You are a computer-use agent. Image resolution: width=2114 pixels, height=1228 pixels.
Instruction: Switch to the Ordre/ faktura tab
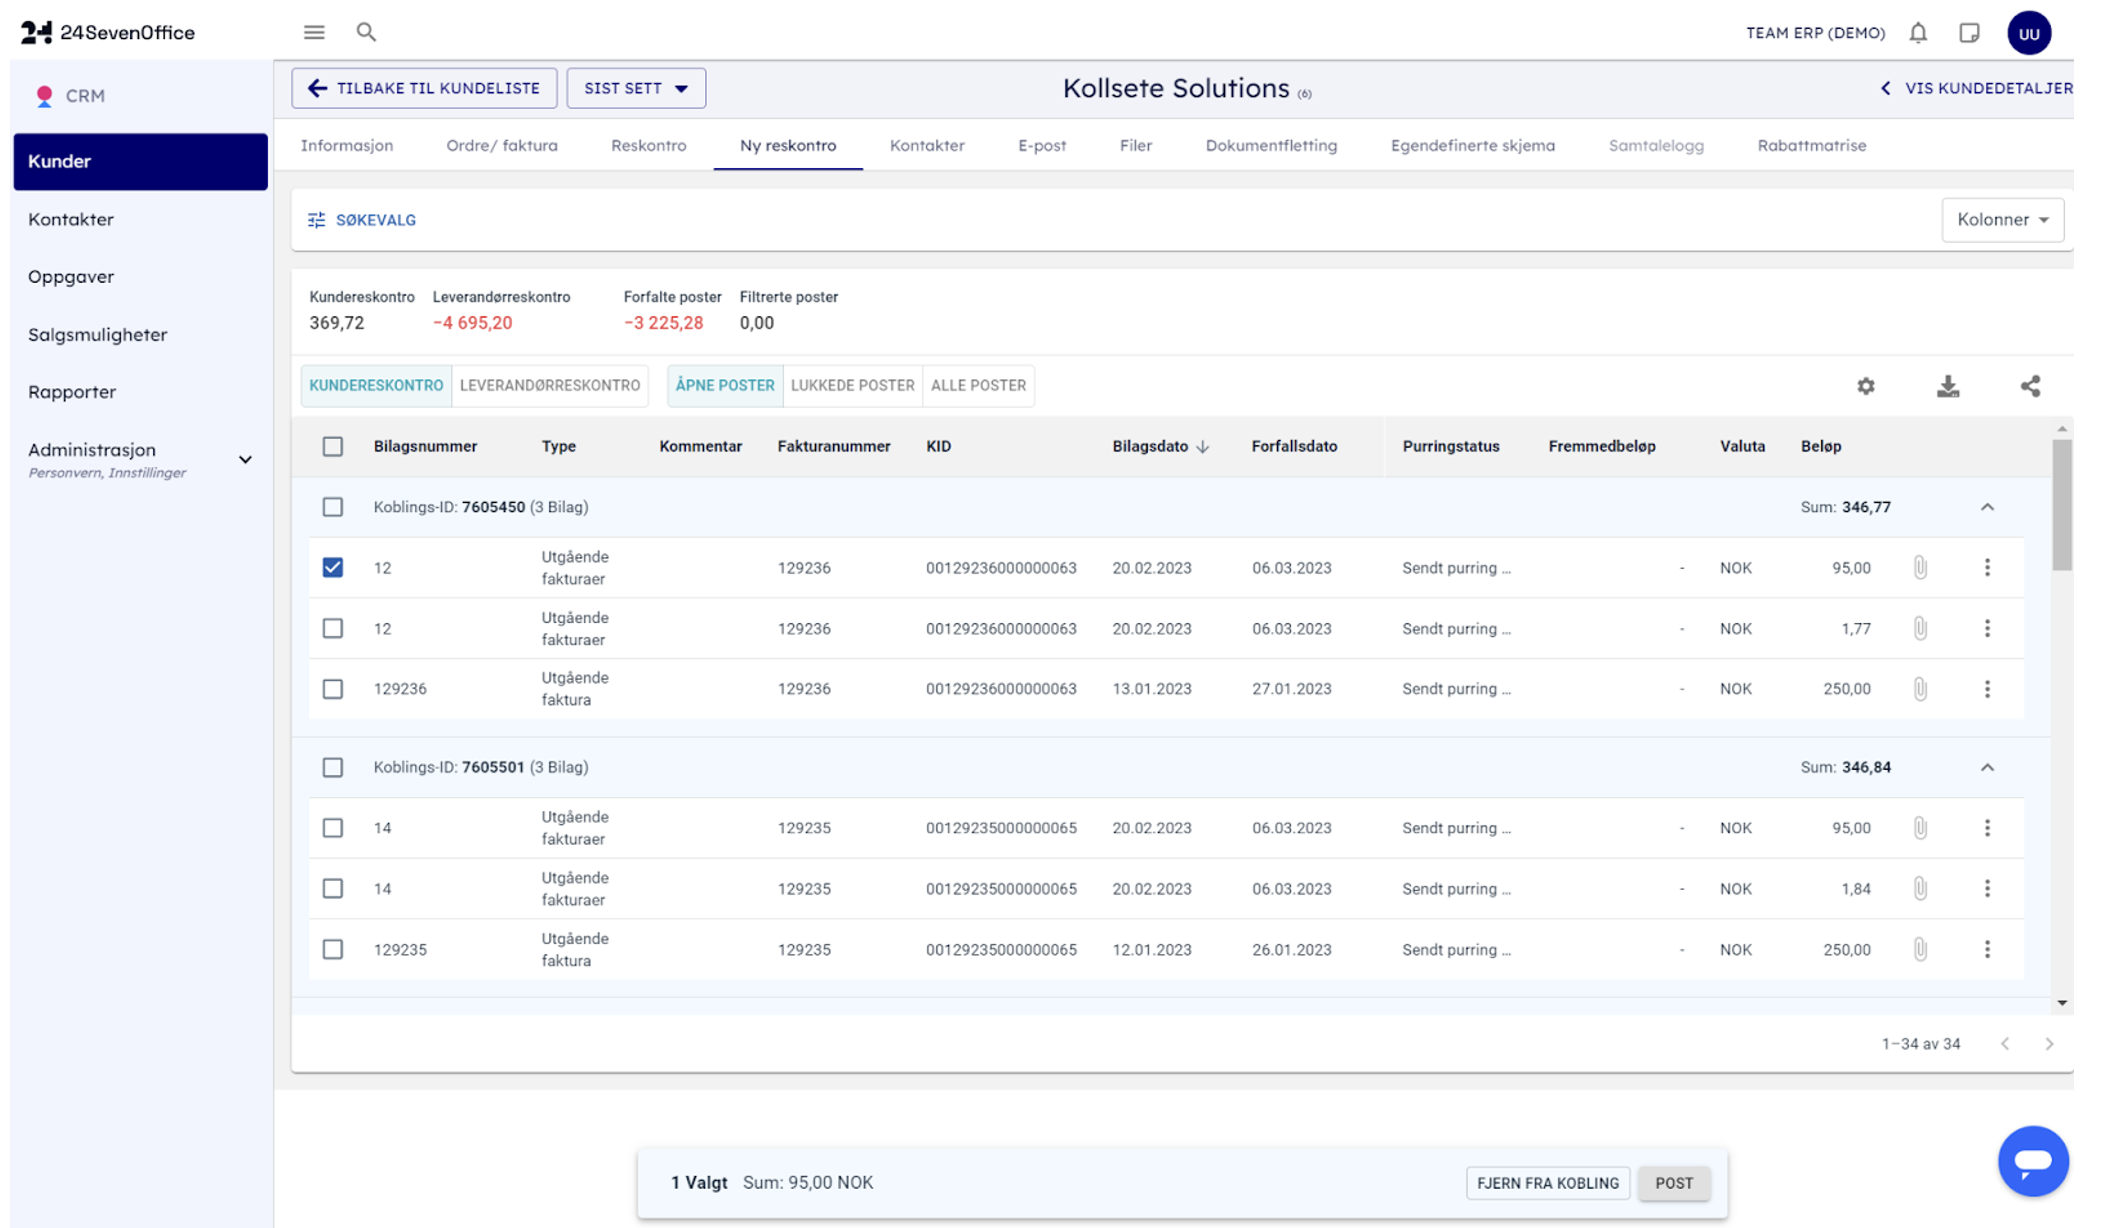[502, 145]
